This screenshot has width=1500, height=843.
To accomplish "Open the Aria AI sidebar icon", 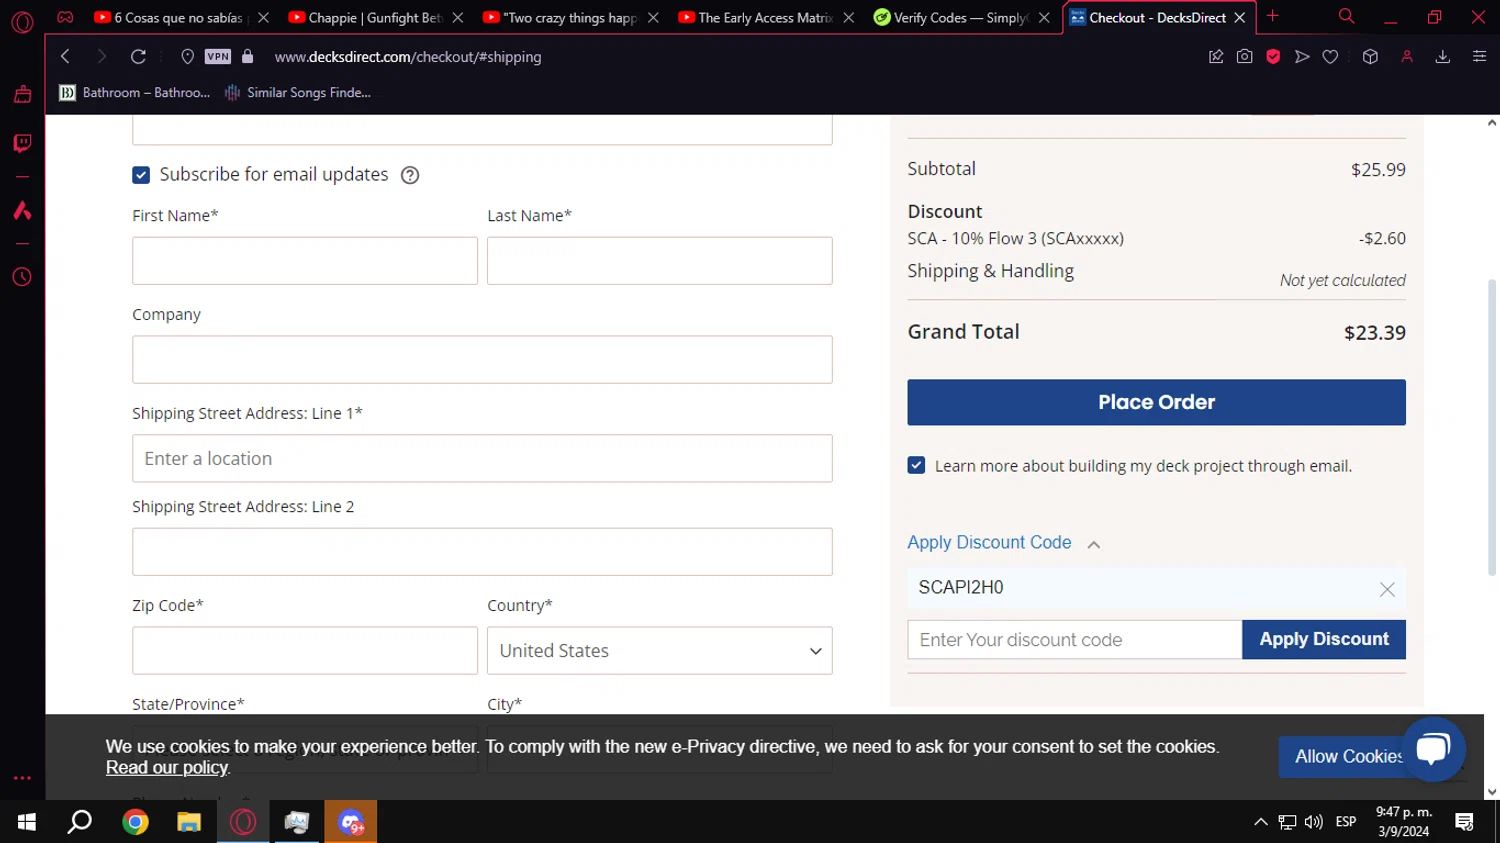I will 22,210.
